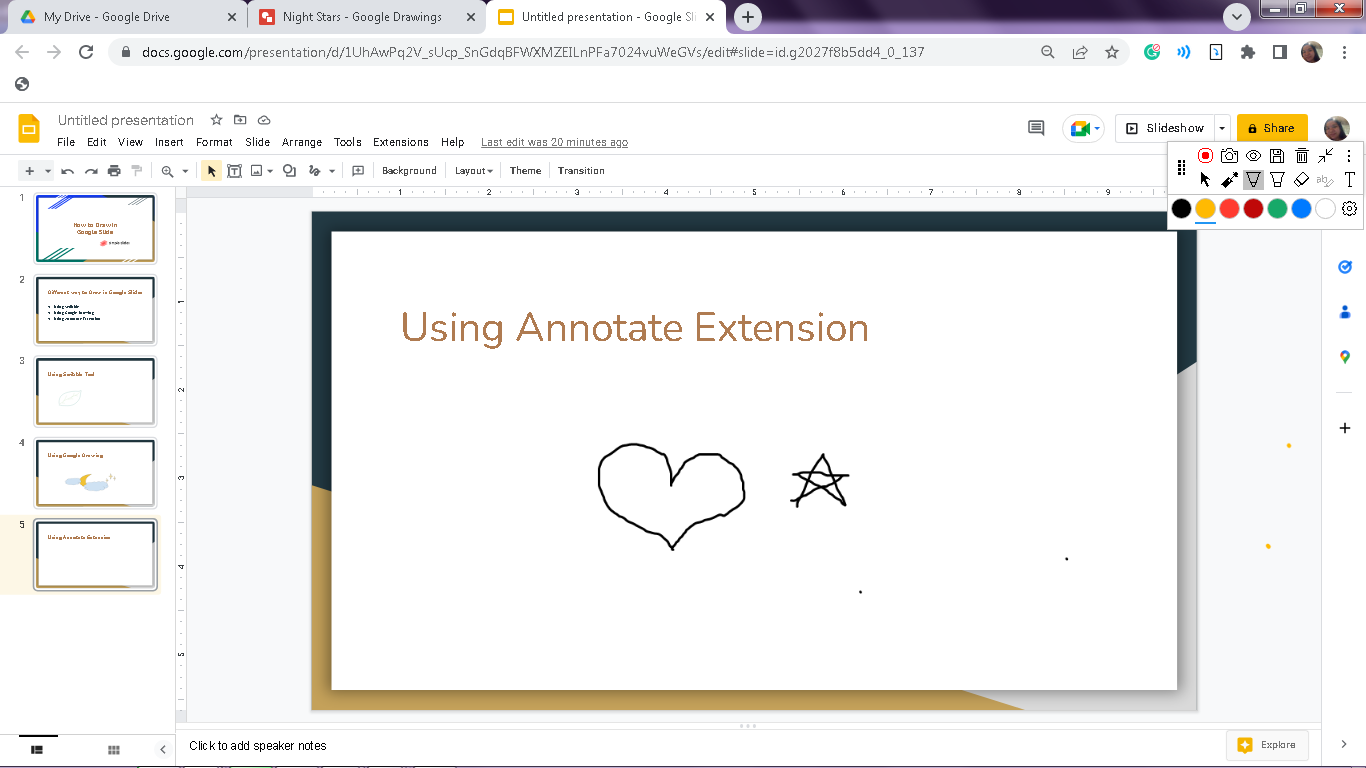Start recording in the Annotate toolbar
The height and width of the screenshot is (768, 1366).
click(1205, 156)
